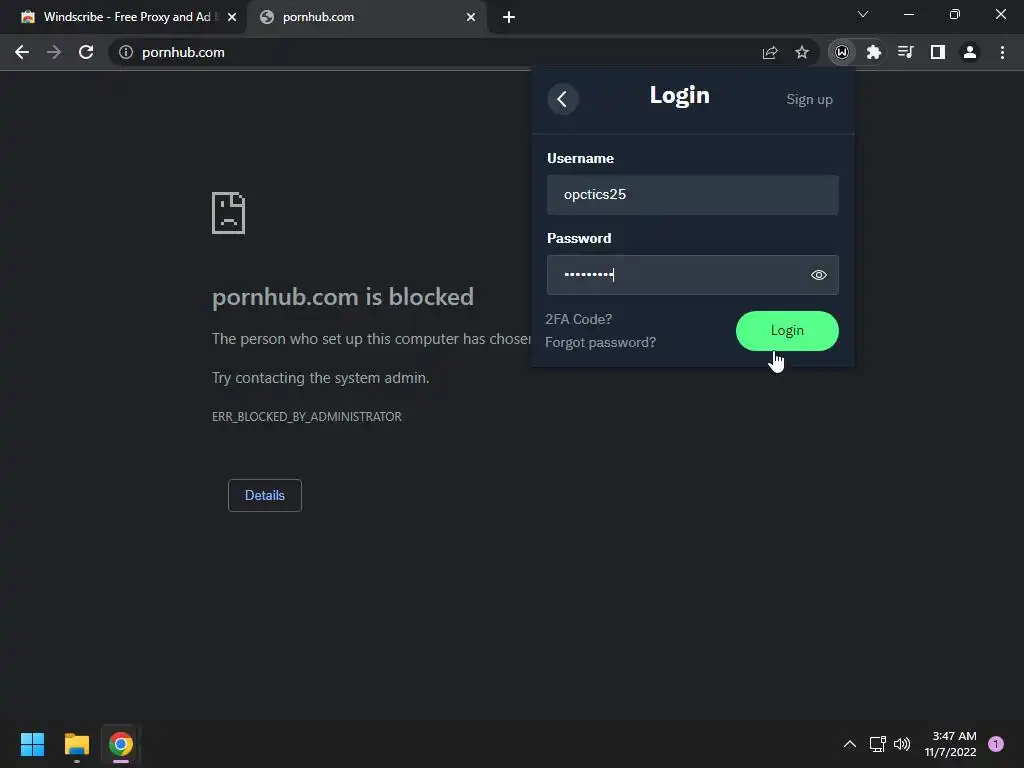Image resolution: width=1024 pixels, height=768 pixels.
Task: Toggle the browser side panel
Action: (x=937, y=52)
